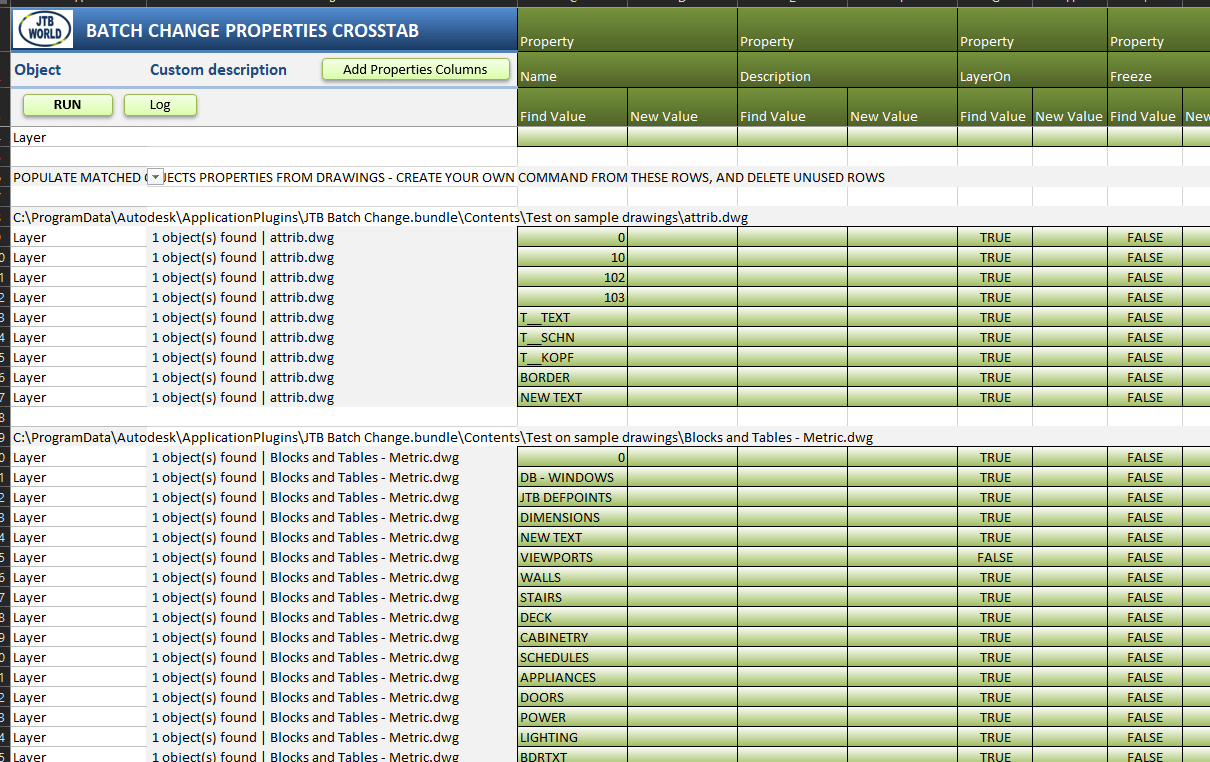
Task: Click the LayerOn TRUE value in CABINETRY row
Action: click(995, 637)
